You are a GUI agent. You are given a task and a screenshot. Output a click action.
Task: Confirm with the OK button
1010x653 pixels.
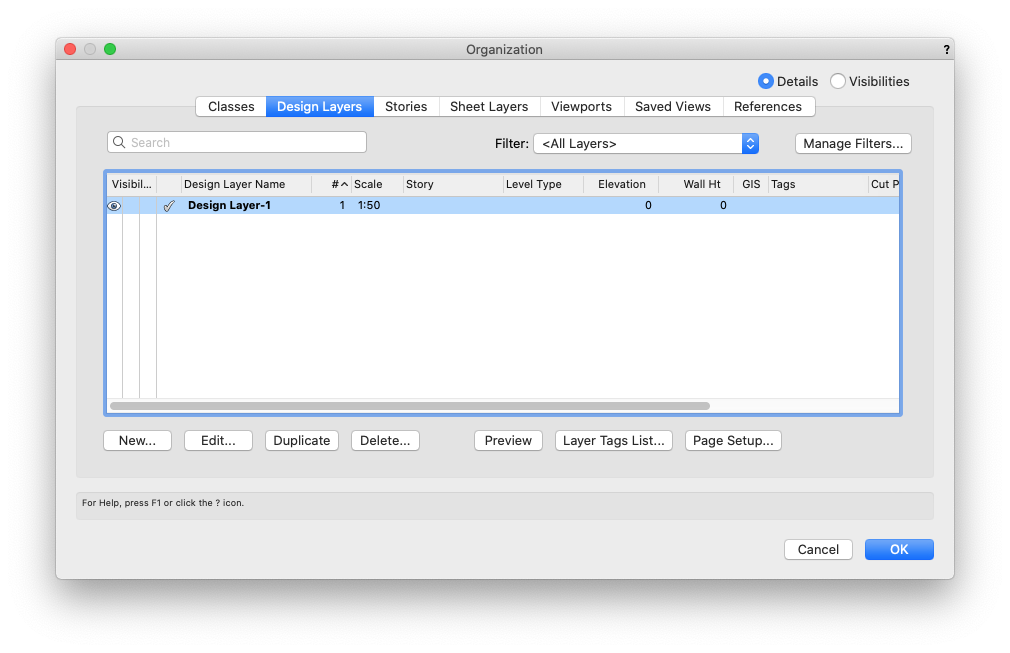[899, 549]
